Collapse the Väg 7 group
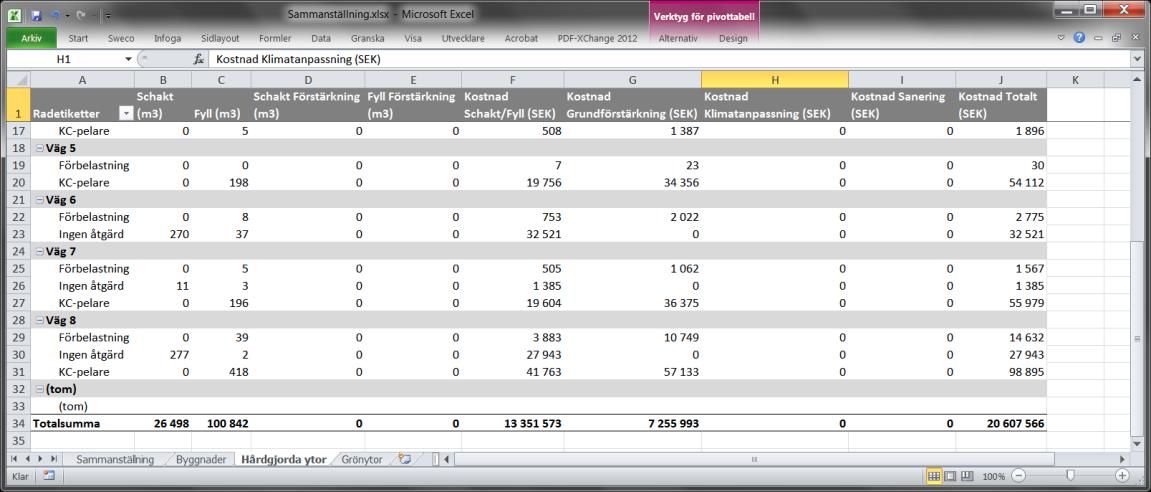The height and width of the screenshot is (492, 1151). point(40,251)
